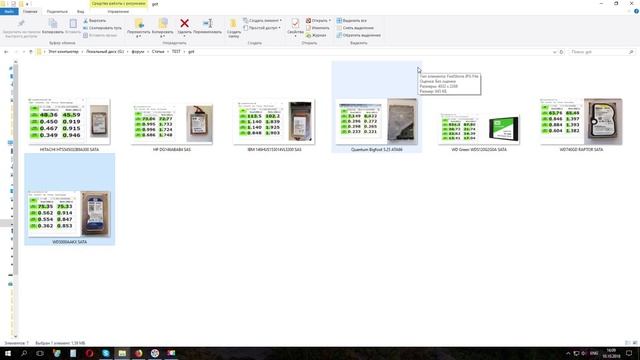
Task: Click the Up one level arrow
Action: [31, 52]
